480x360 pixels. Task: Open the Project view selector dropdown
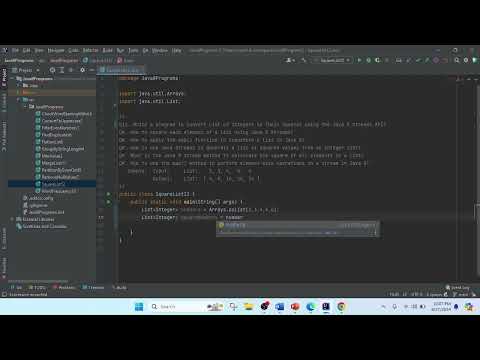coord(26,70)
